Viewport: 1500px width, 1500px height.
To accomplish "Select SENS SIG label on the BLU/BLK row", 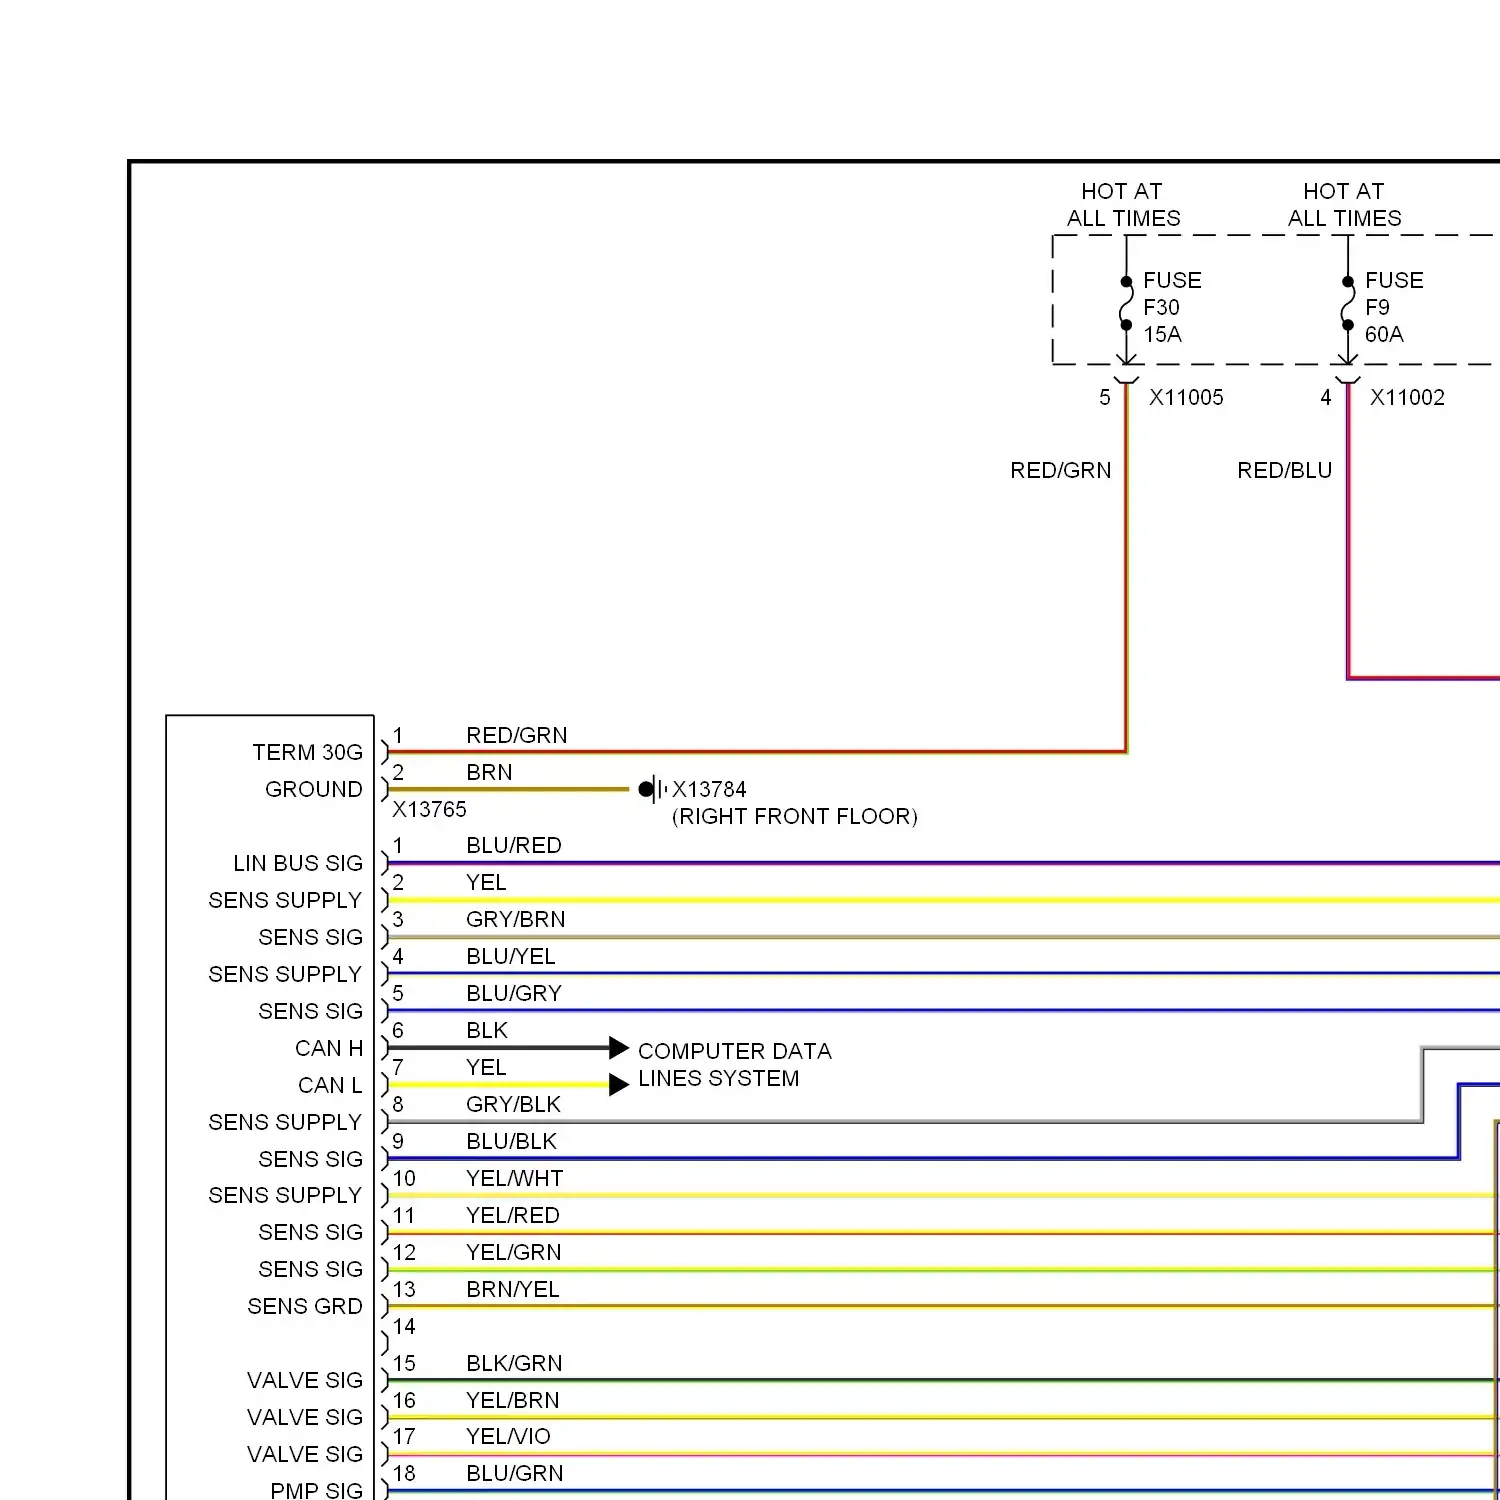I will [x=310, y=1159].
